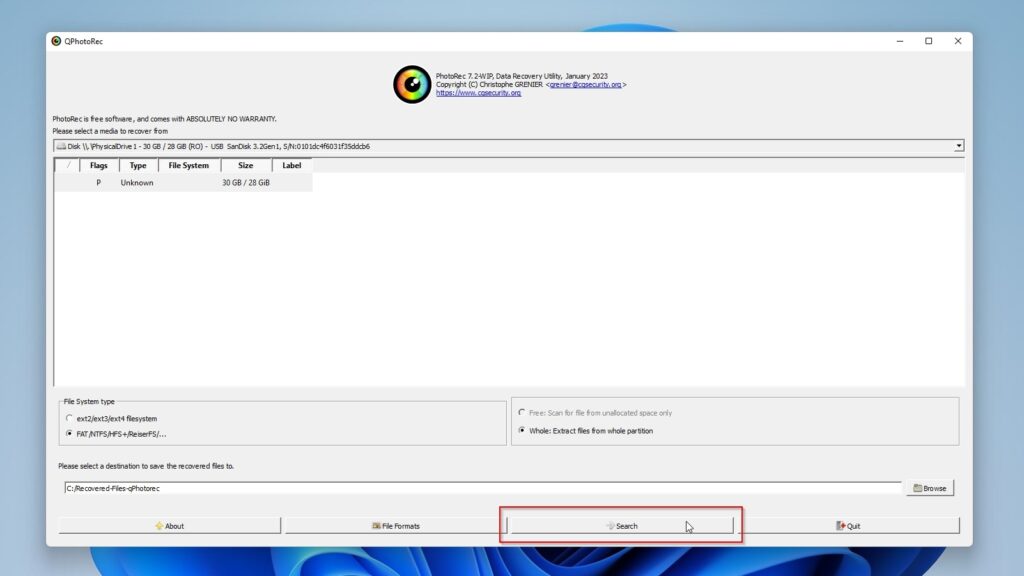This screenshot has width=1024, height=576.
Task: Click the icon on File Formats button
Action: 376,526
